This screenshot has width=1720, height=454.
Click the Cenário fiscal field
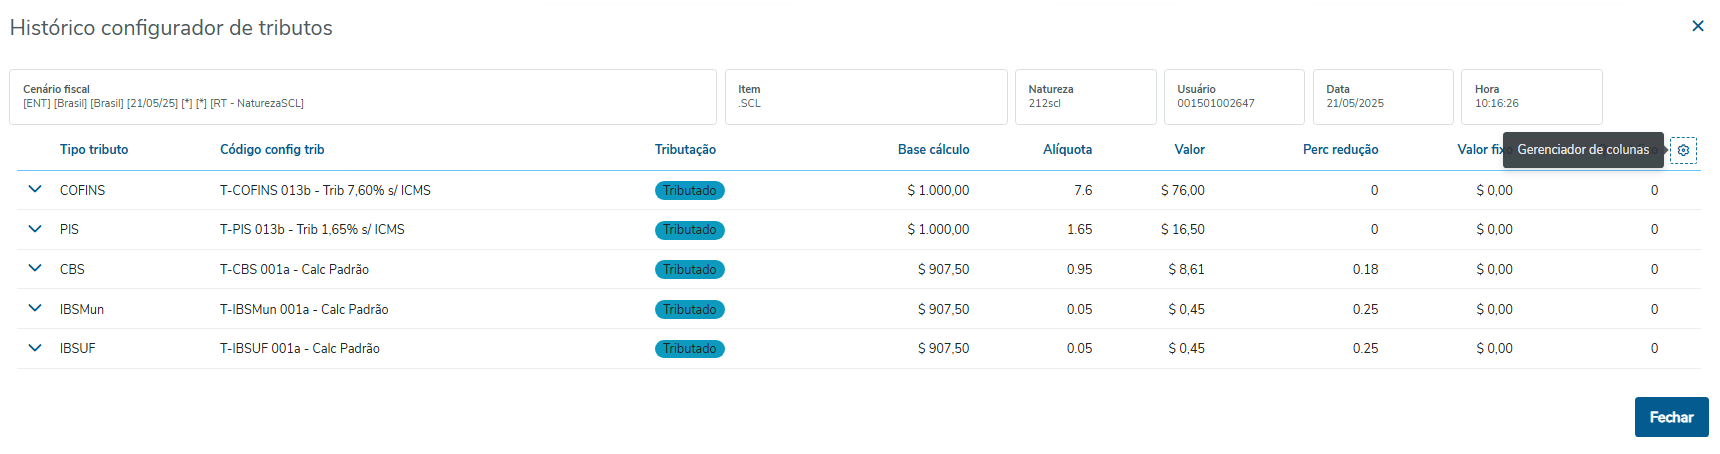point(363,97)
